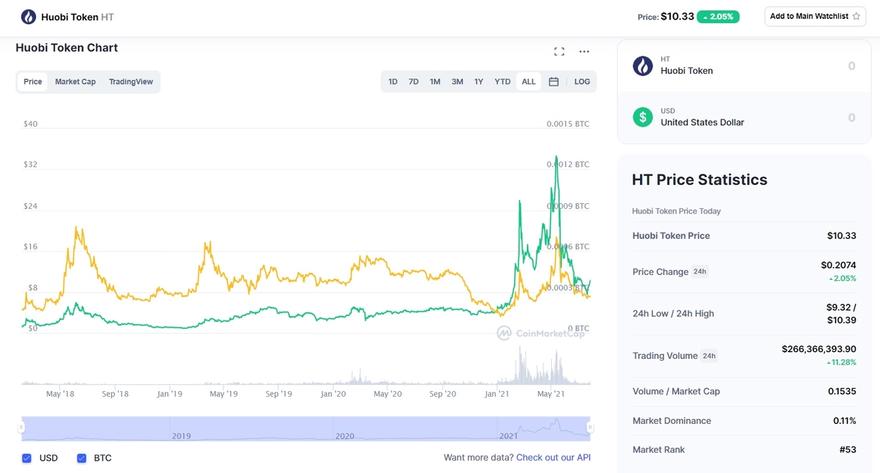Click the Volume / Market Cap 0.1535 value

(842, 392)
